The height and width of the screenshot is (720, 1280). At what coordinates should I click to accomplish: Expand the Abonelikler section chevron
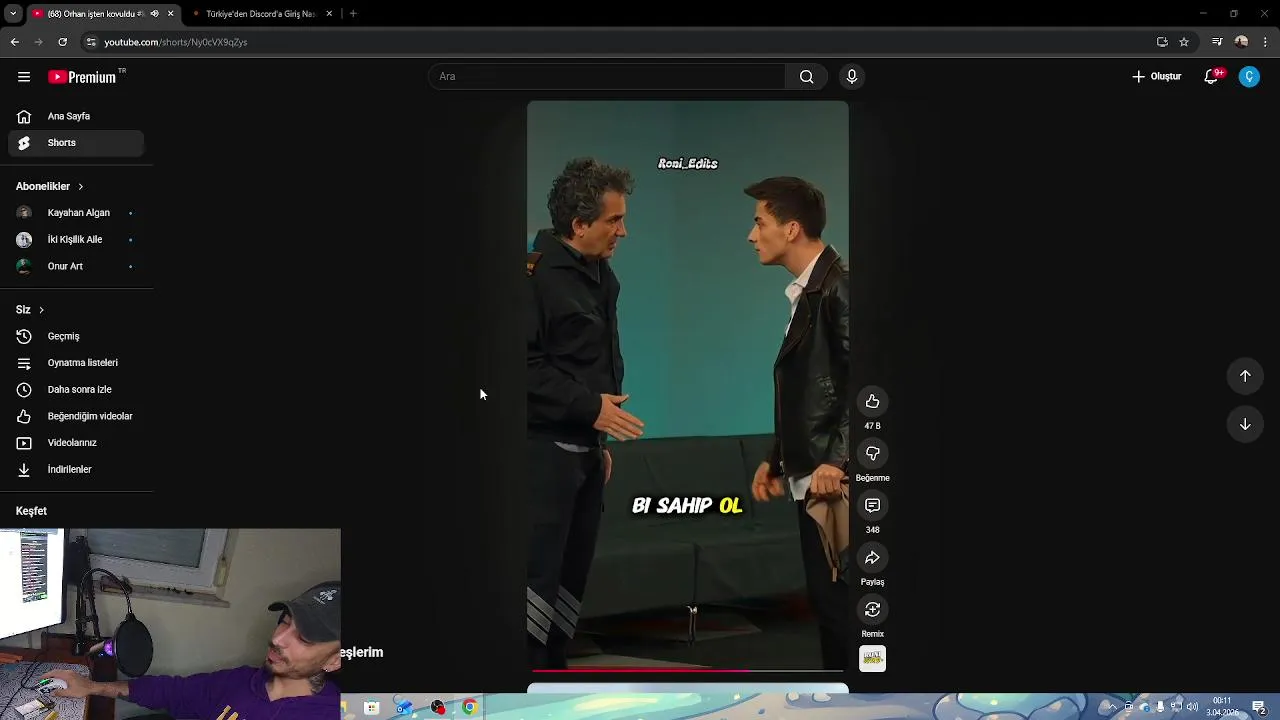(81, 187)
